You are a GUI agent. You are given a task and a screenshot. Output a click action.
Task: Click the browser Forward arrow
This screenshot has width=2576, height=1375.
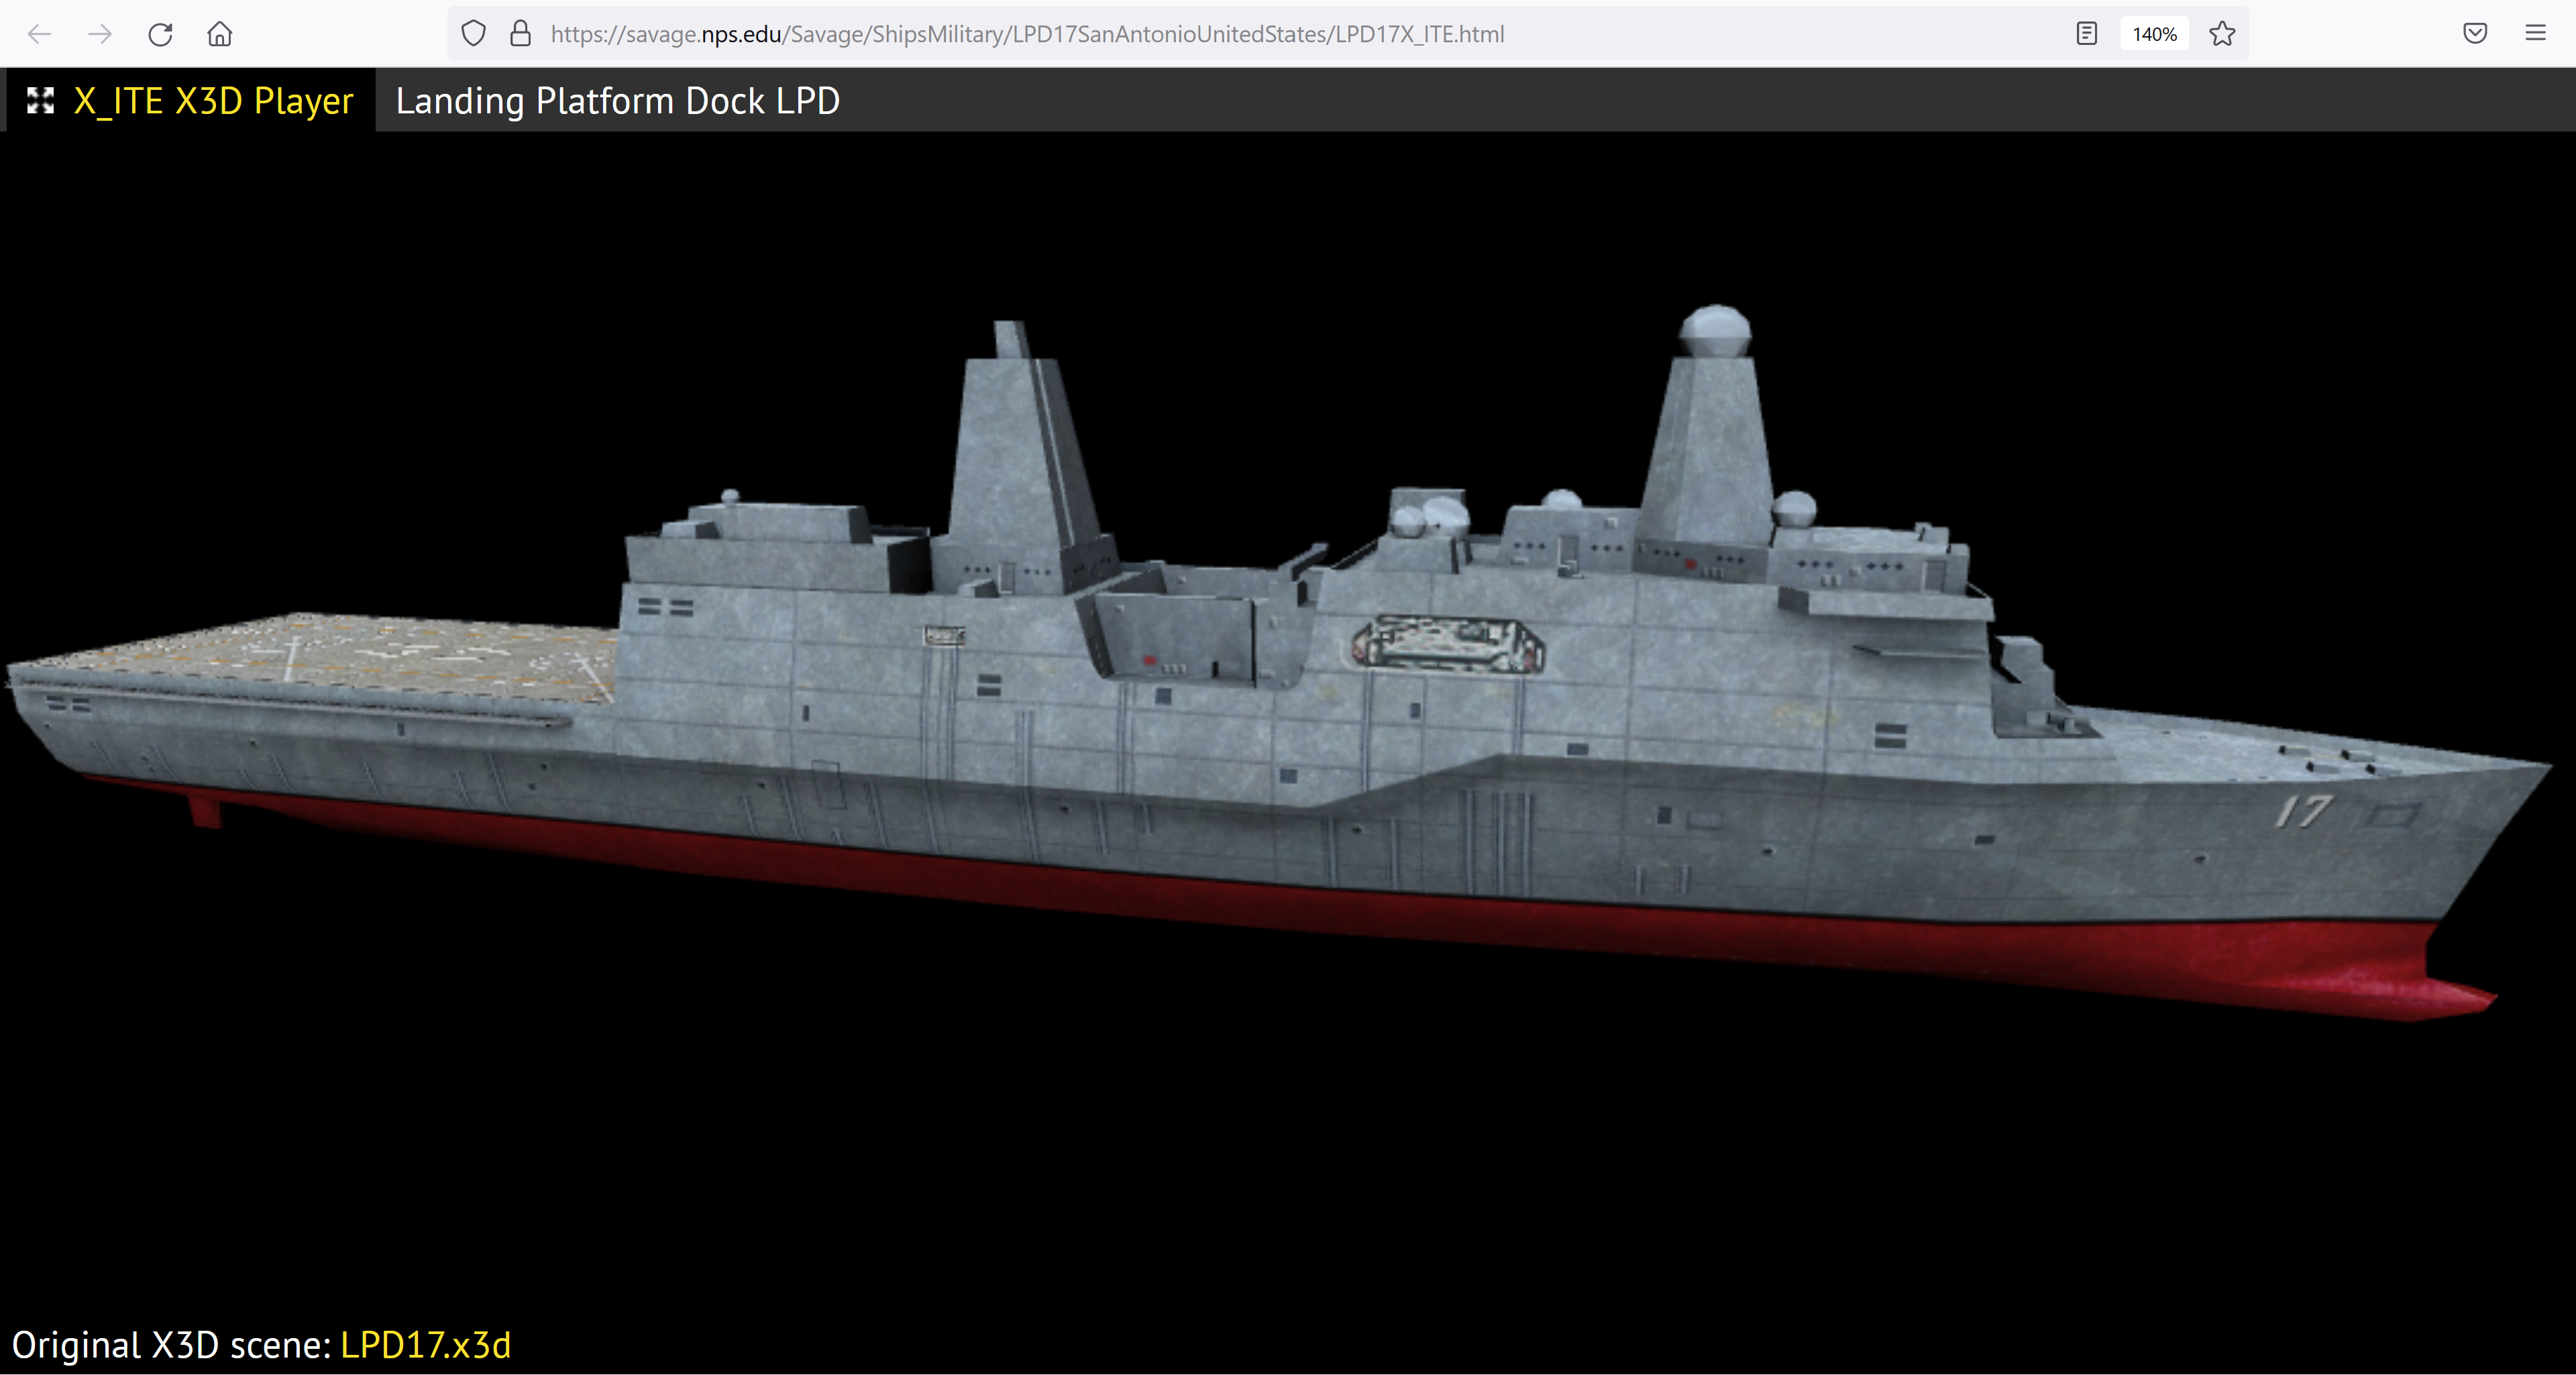100,34
